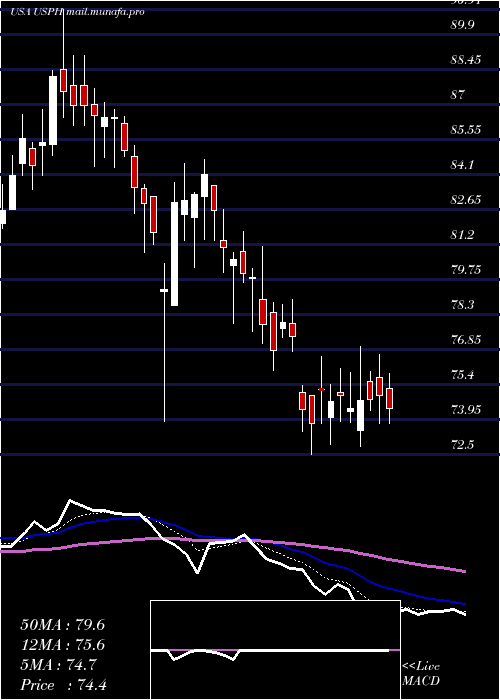
Task: Click the Price : 74.4 readout
Action: point(63,685)
